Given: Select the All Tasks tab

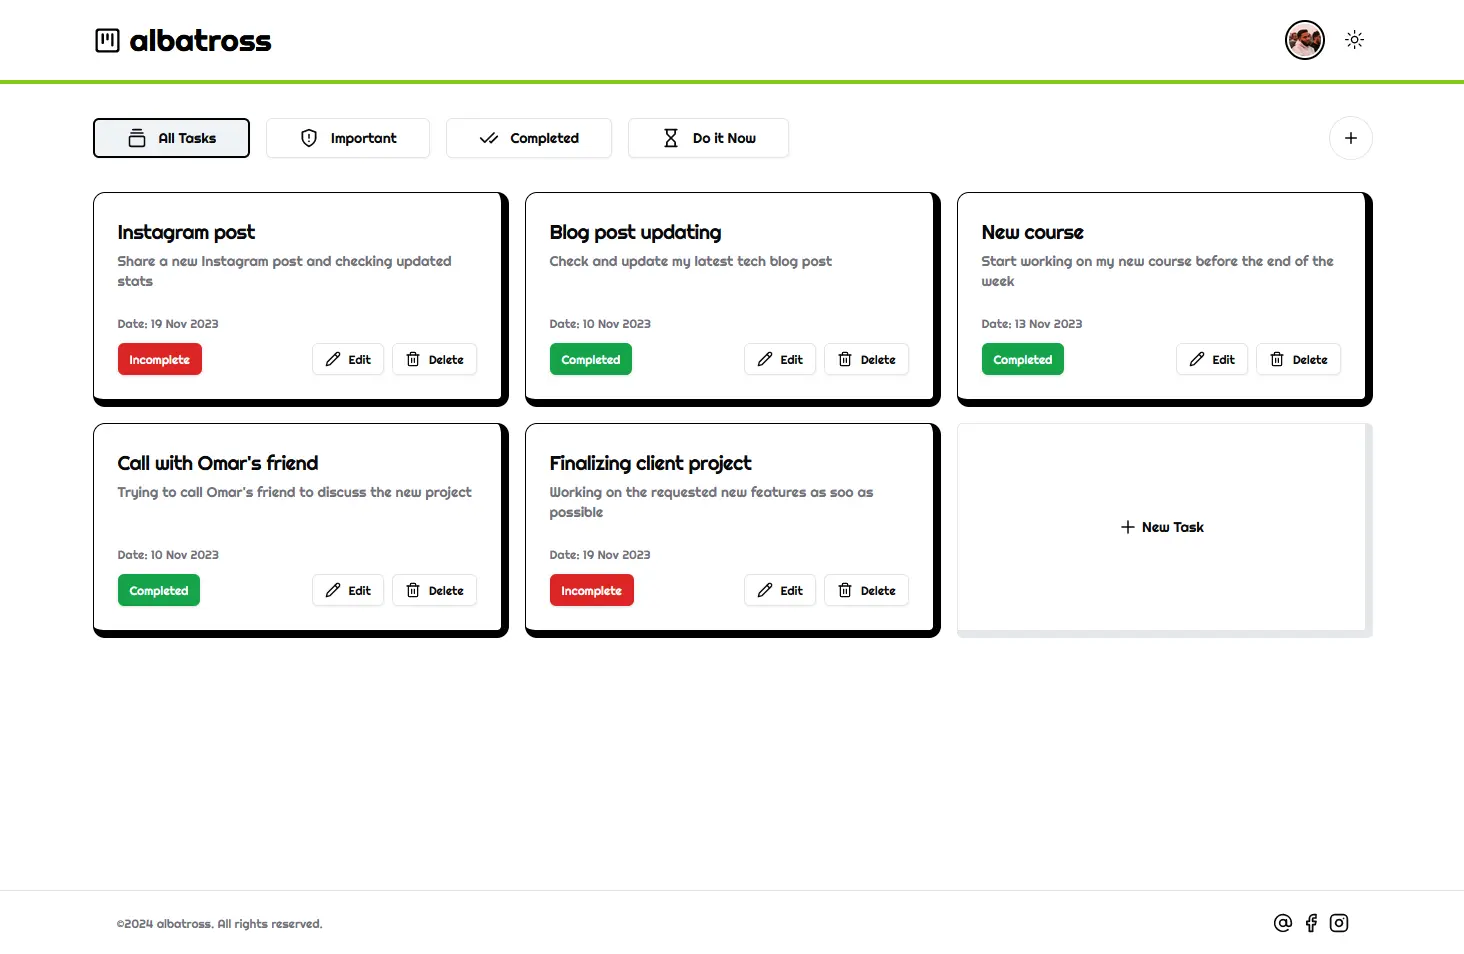Looking at the screenshot, I should 171,138.
